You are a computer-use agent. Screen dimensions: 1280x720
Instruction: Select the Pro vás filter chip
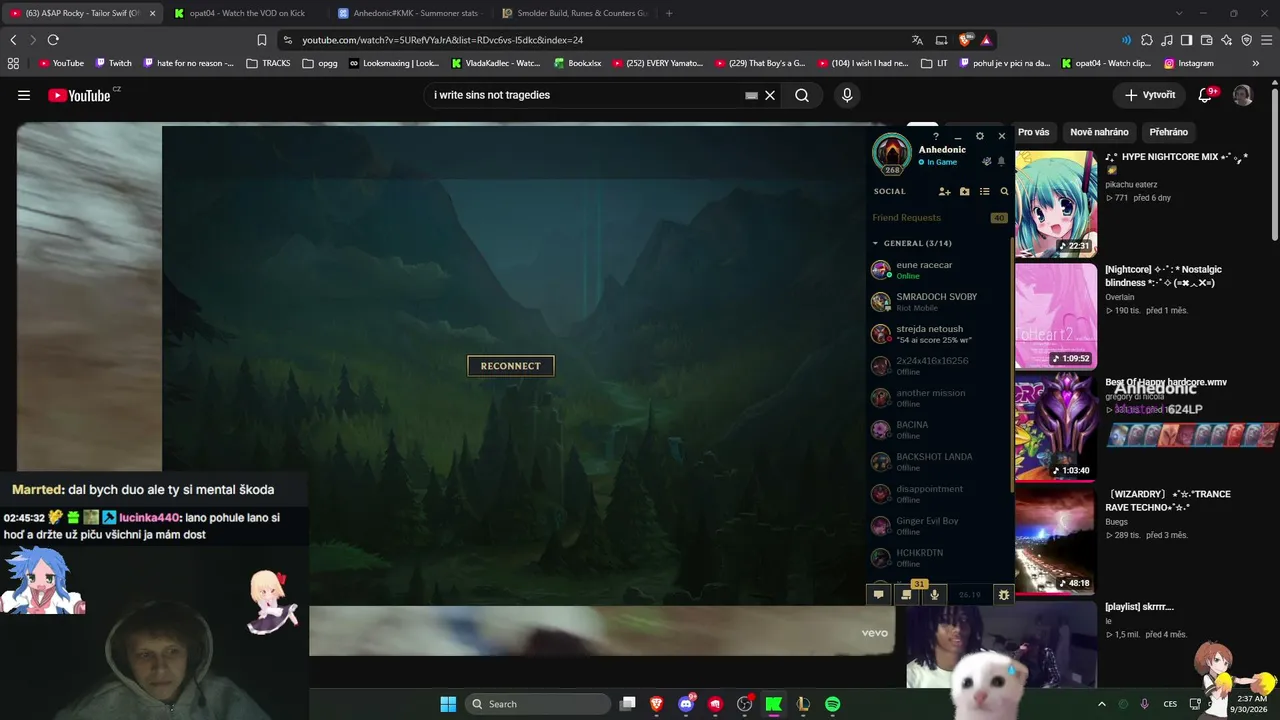coord(1033,132)
